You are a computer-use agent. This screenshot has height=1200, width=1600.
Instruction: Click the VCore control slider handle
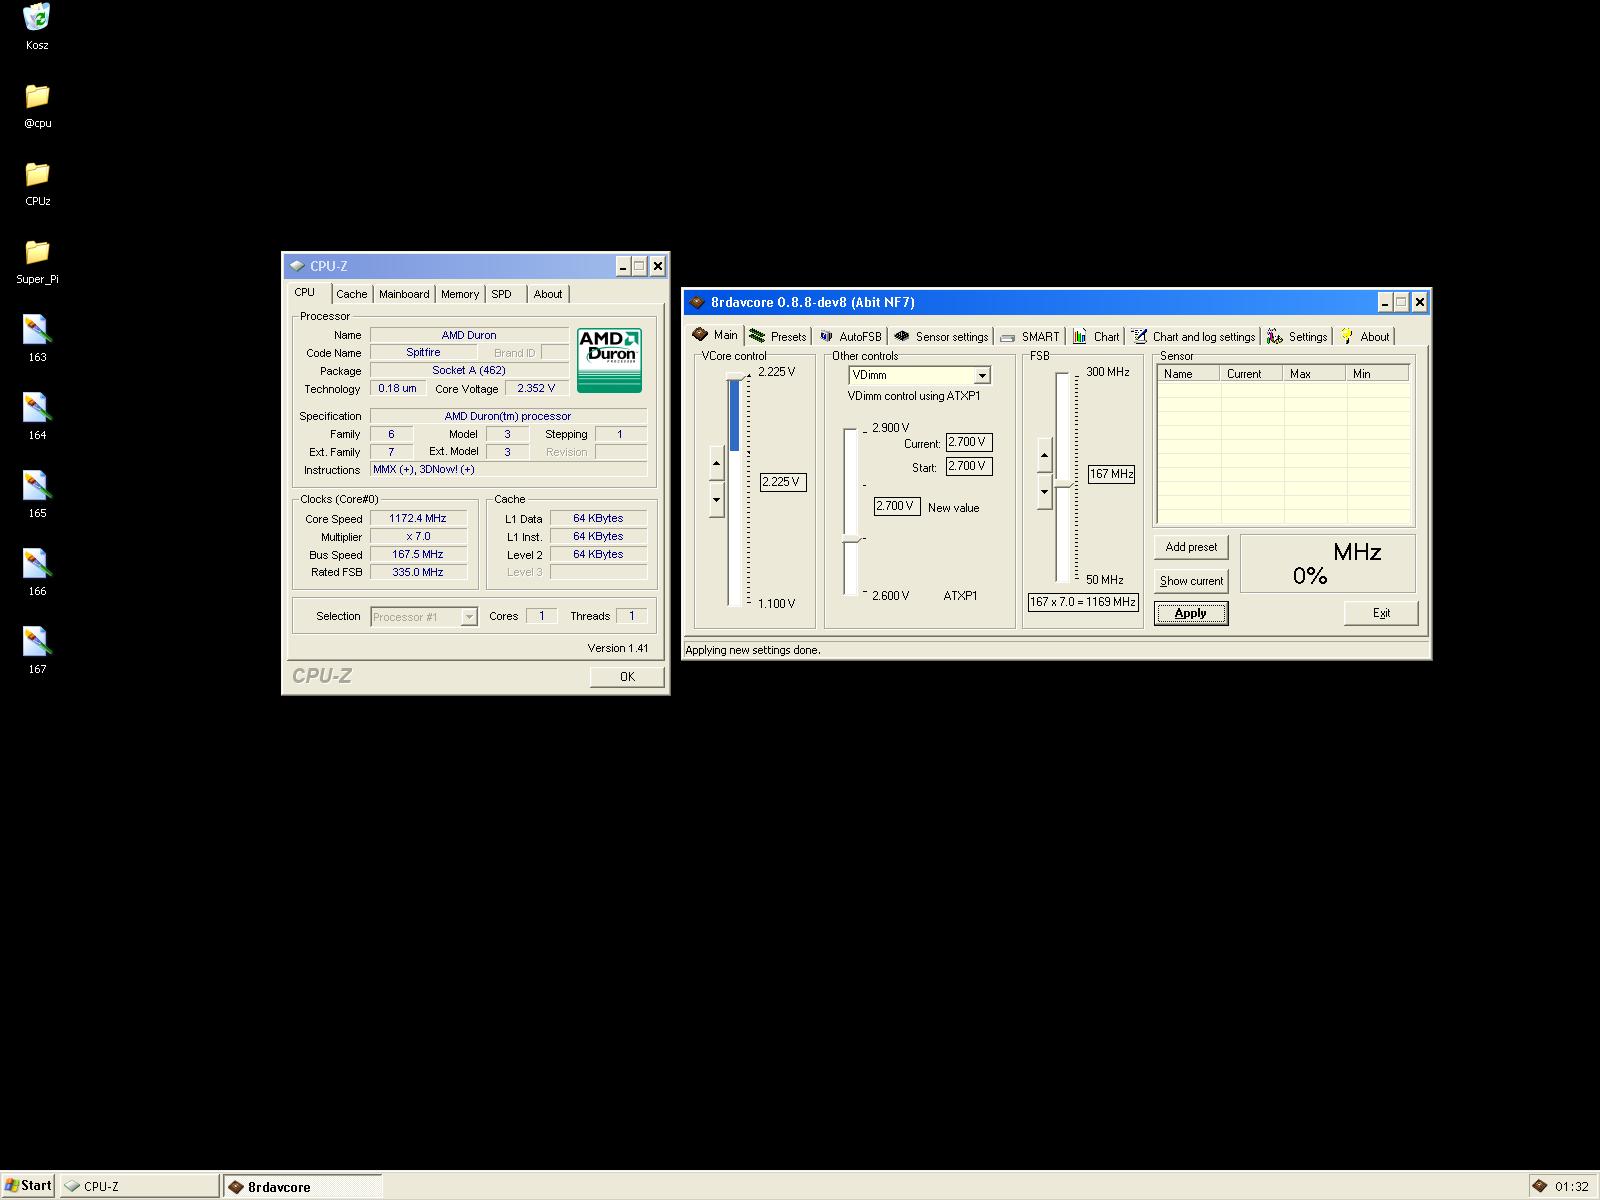point(737,375)
